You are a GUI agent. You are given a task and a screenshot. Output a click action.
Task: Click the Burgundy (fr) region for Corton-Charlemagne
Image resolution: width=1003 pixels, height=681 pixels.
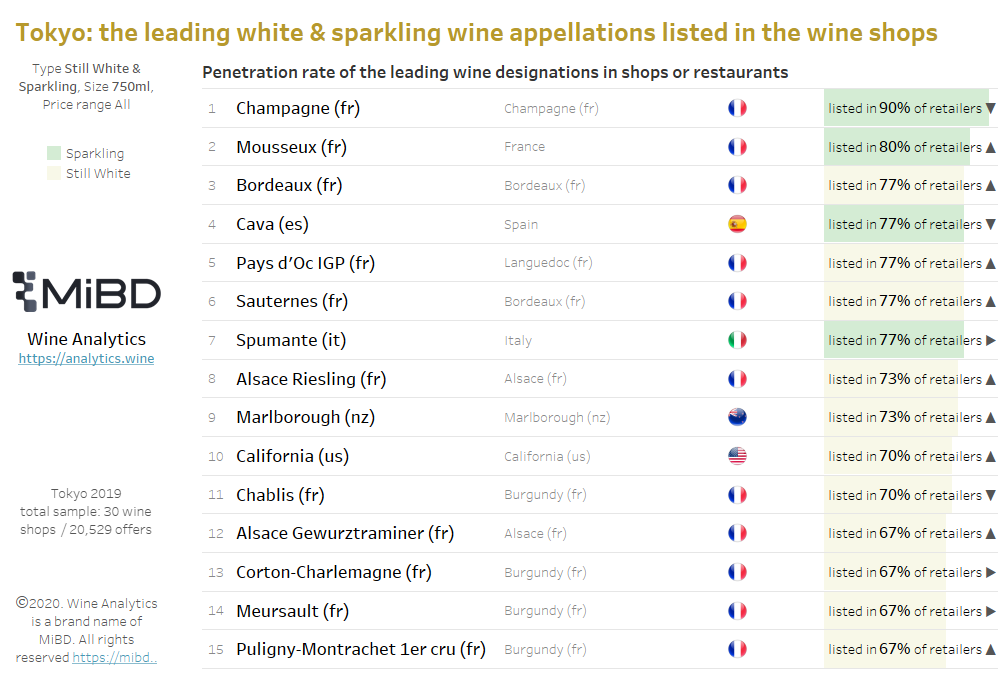545,572
